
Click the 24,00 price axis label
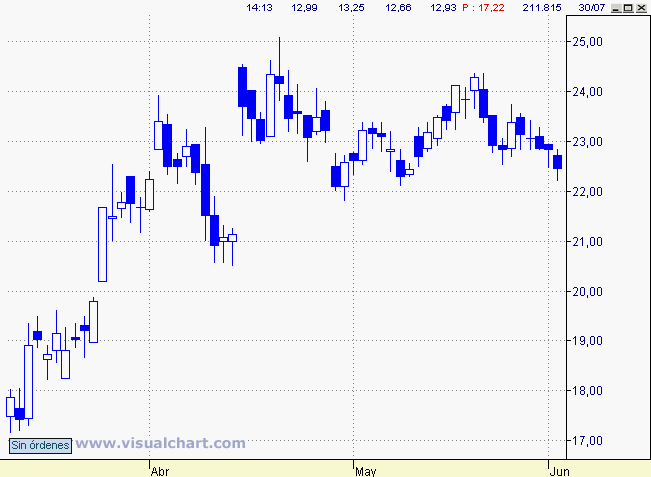click(x=587, y=91)
